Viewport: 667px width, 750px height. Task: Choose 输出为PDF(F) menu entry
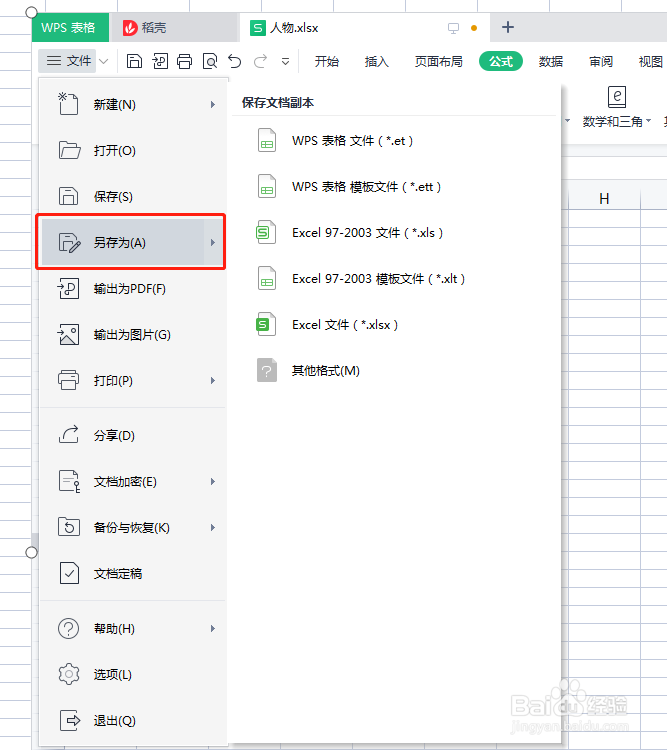click(x=131, y=288)
